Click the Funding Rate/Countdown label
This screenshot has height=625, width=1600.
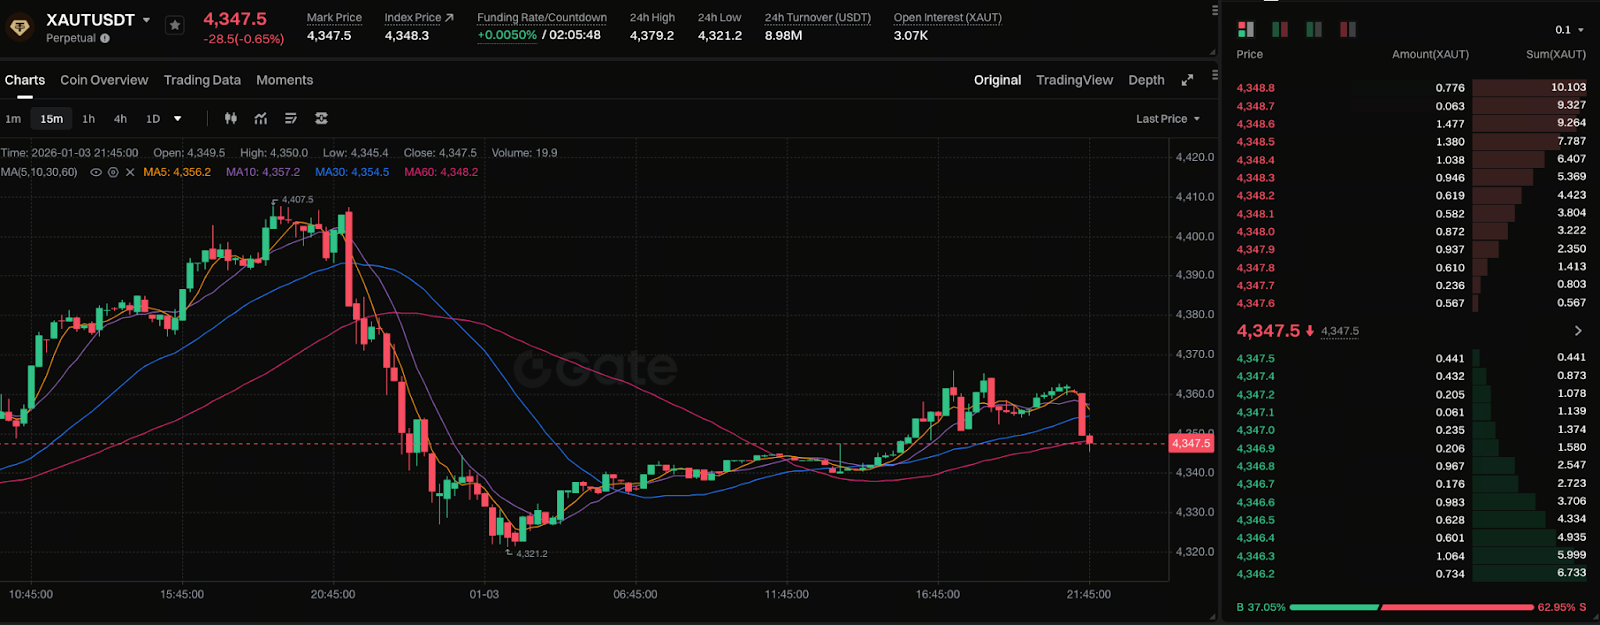[x=542, y=18]
